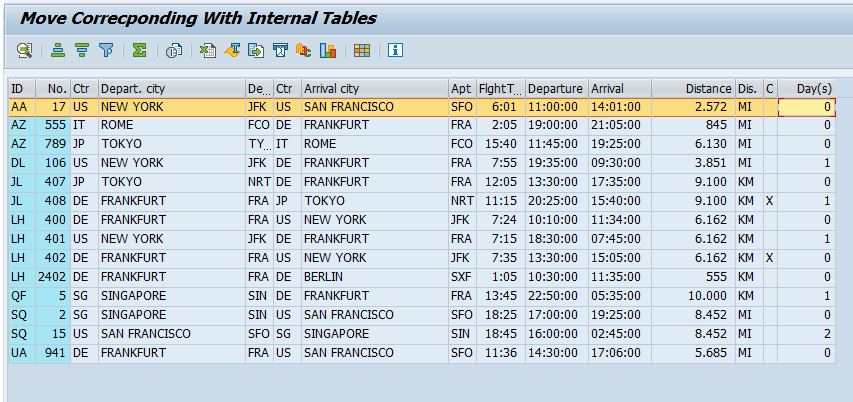Export the list to a spreadsheet
The height and width of the screenshot is (402, 853).
coord(208,50)
